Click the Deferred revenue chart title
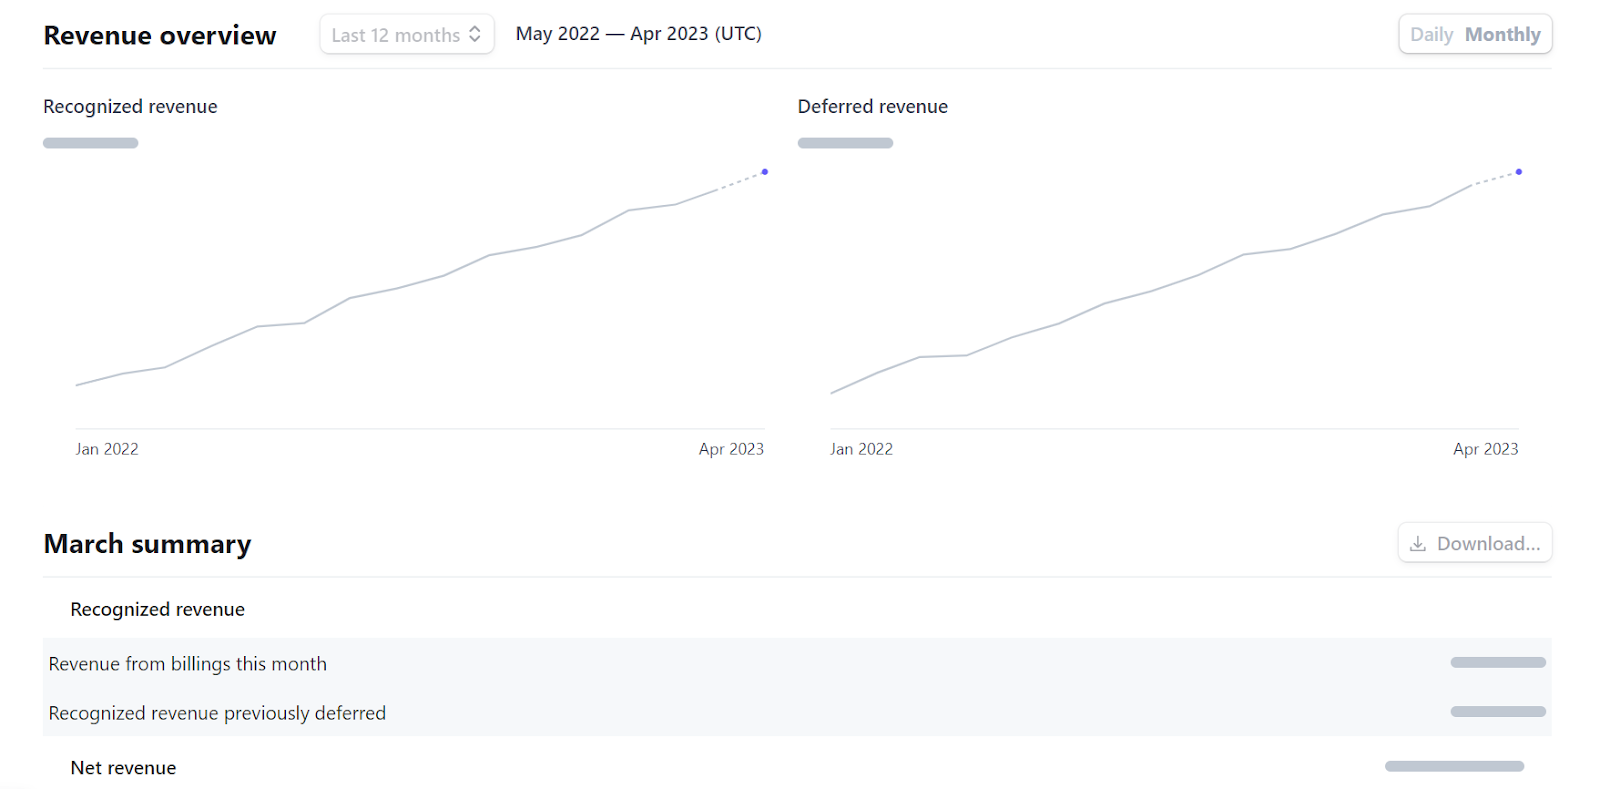Image resolution: width=1600 pixels, height=789 pixels. tap(873, 106)
